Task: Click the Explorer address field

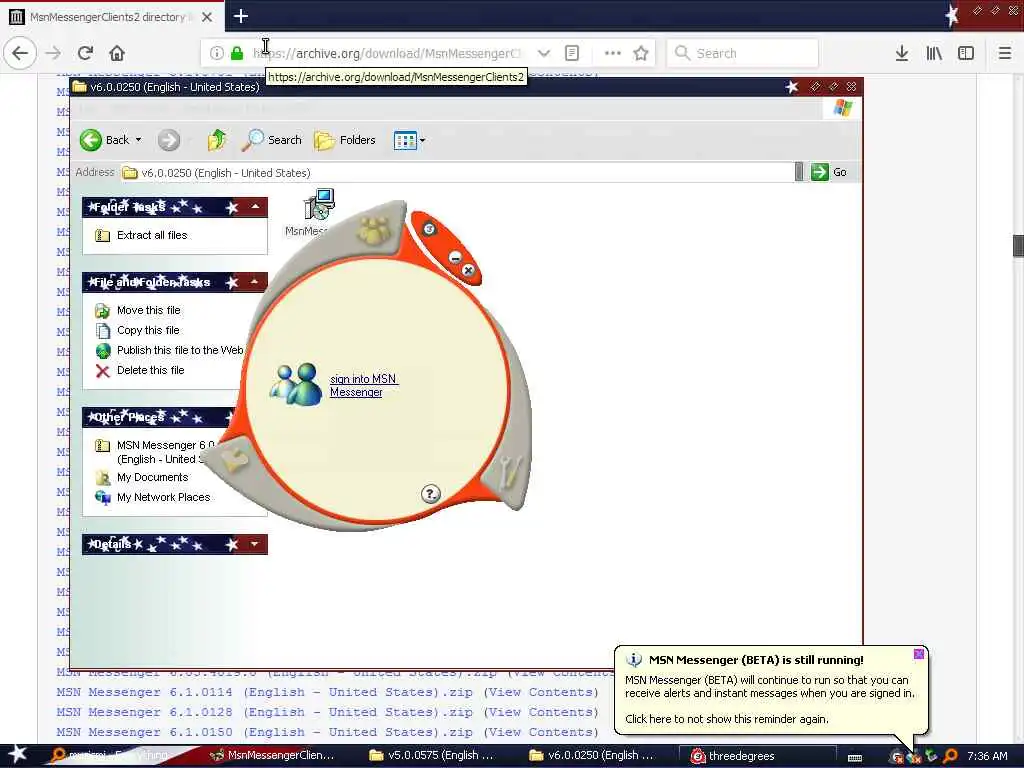Action: 457,172
